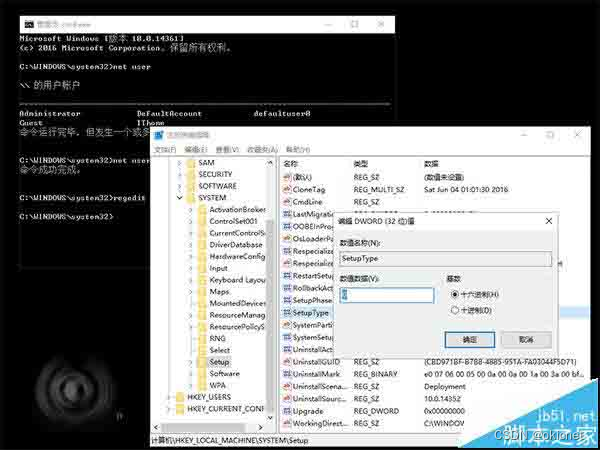The height and width of the screenshot is (450, 600).
Task: Expand the ActivationBroker tree node
Action: coord(191,210)
